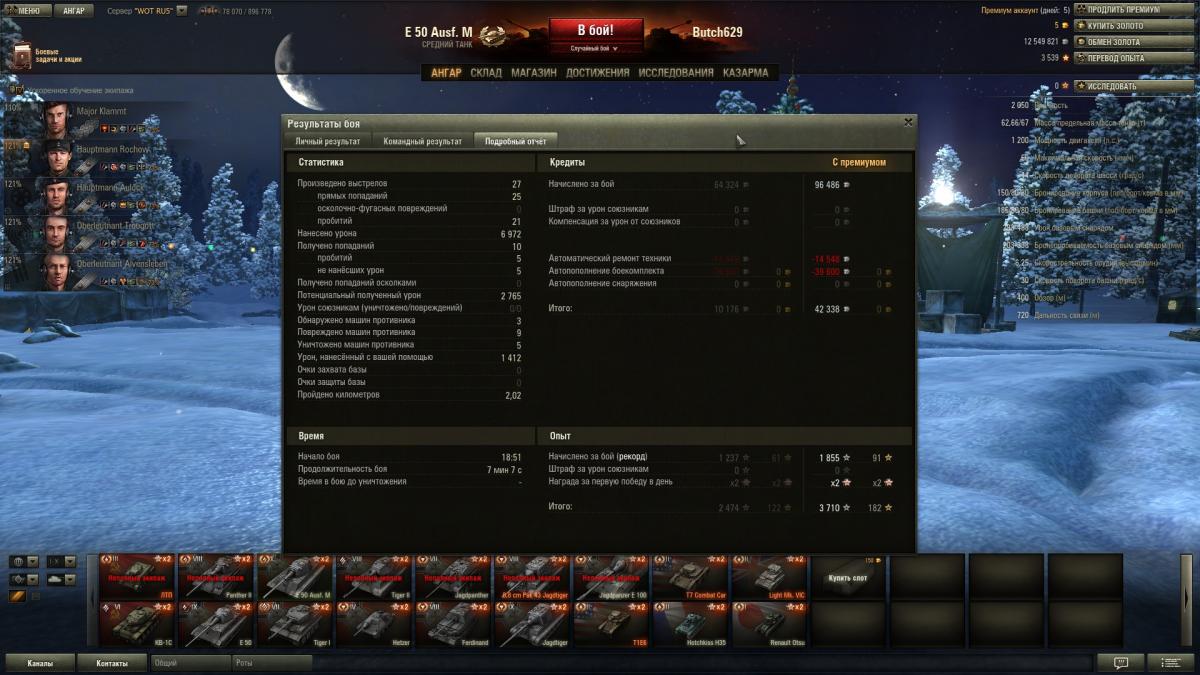The width and height of the screenshot is (1200, 675).
Task: Click Купить слот to buy a tank slot
Action: [x=848, y=577]
